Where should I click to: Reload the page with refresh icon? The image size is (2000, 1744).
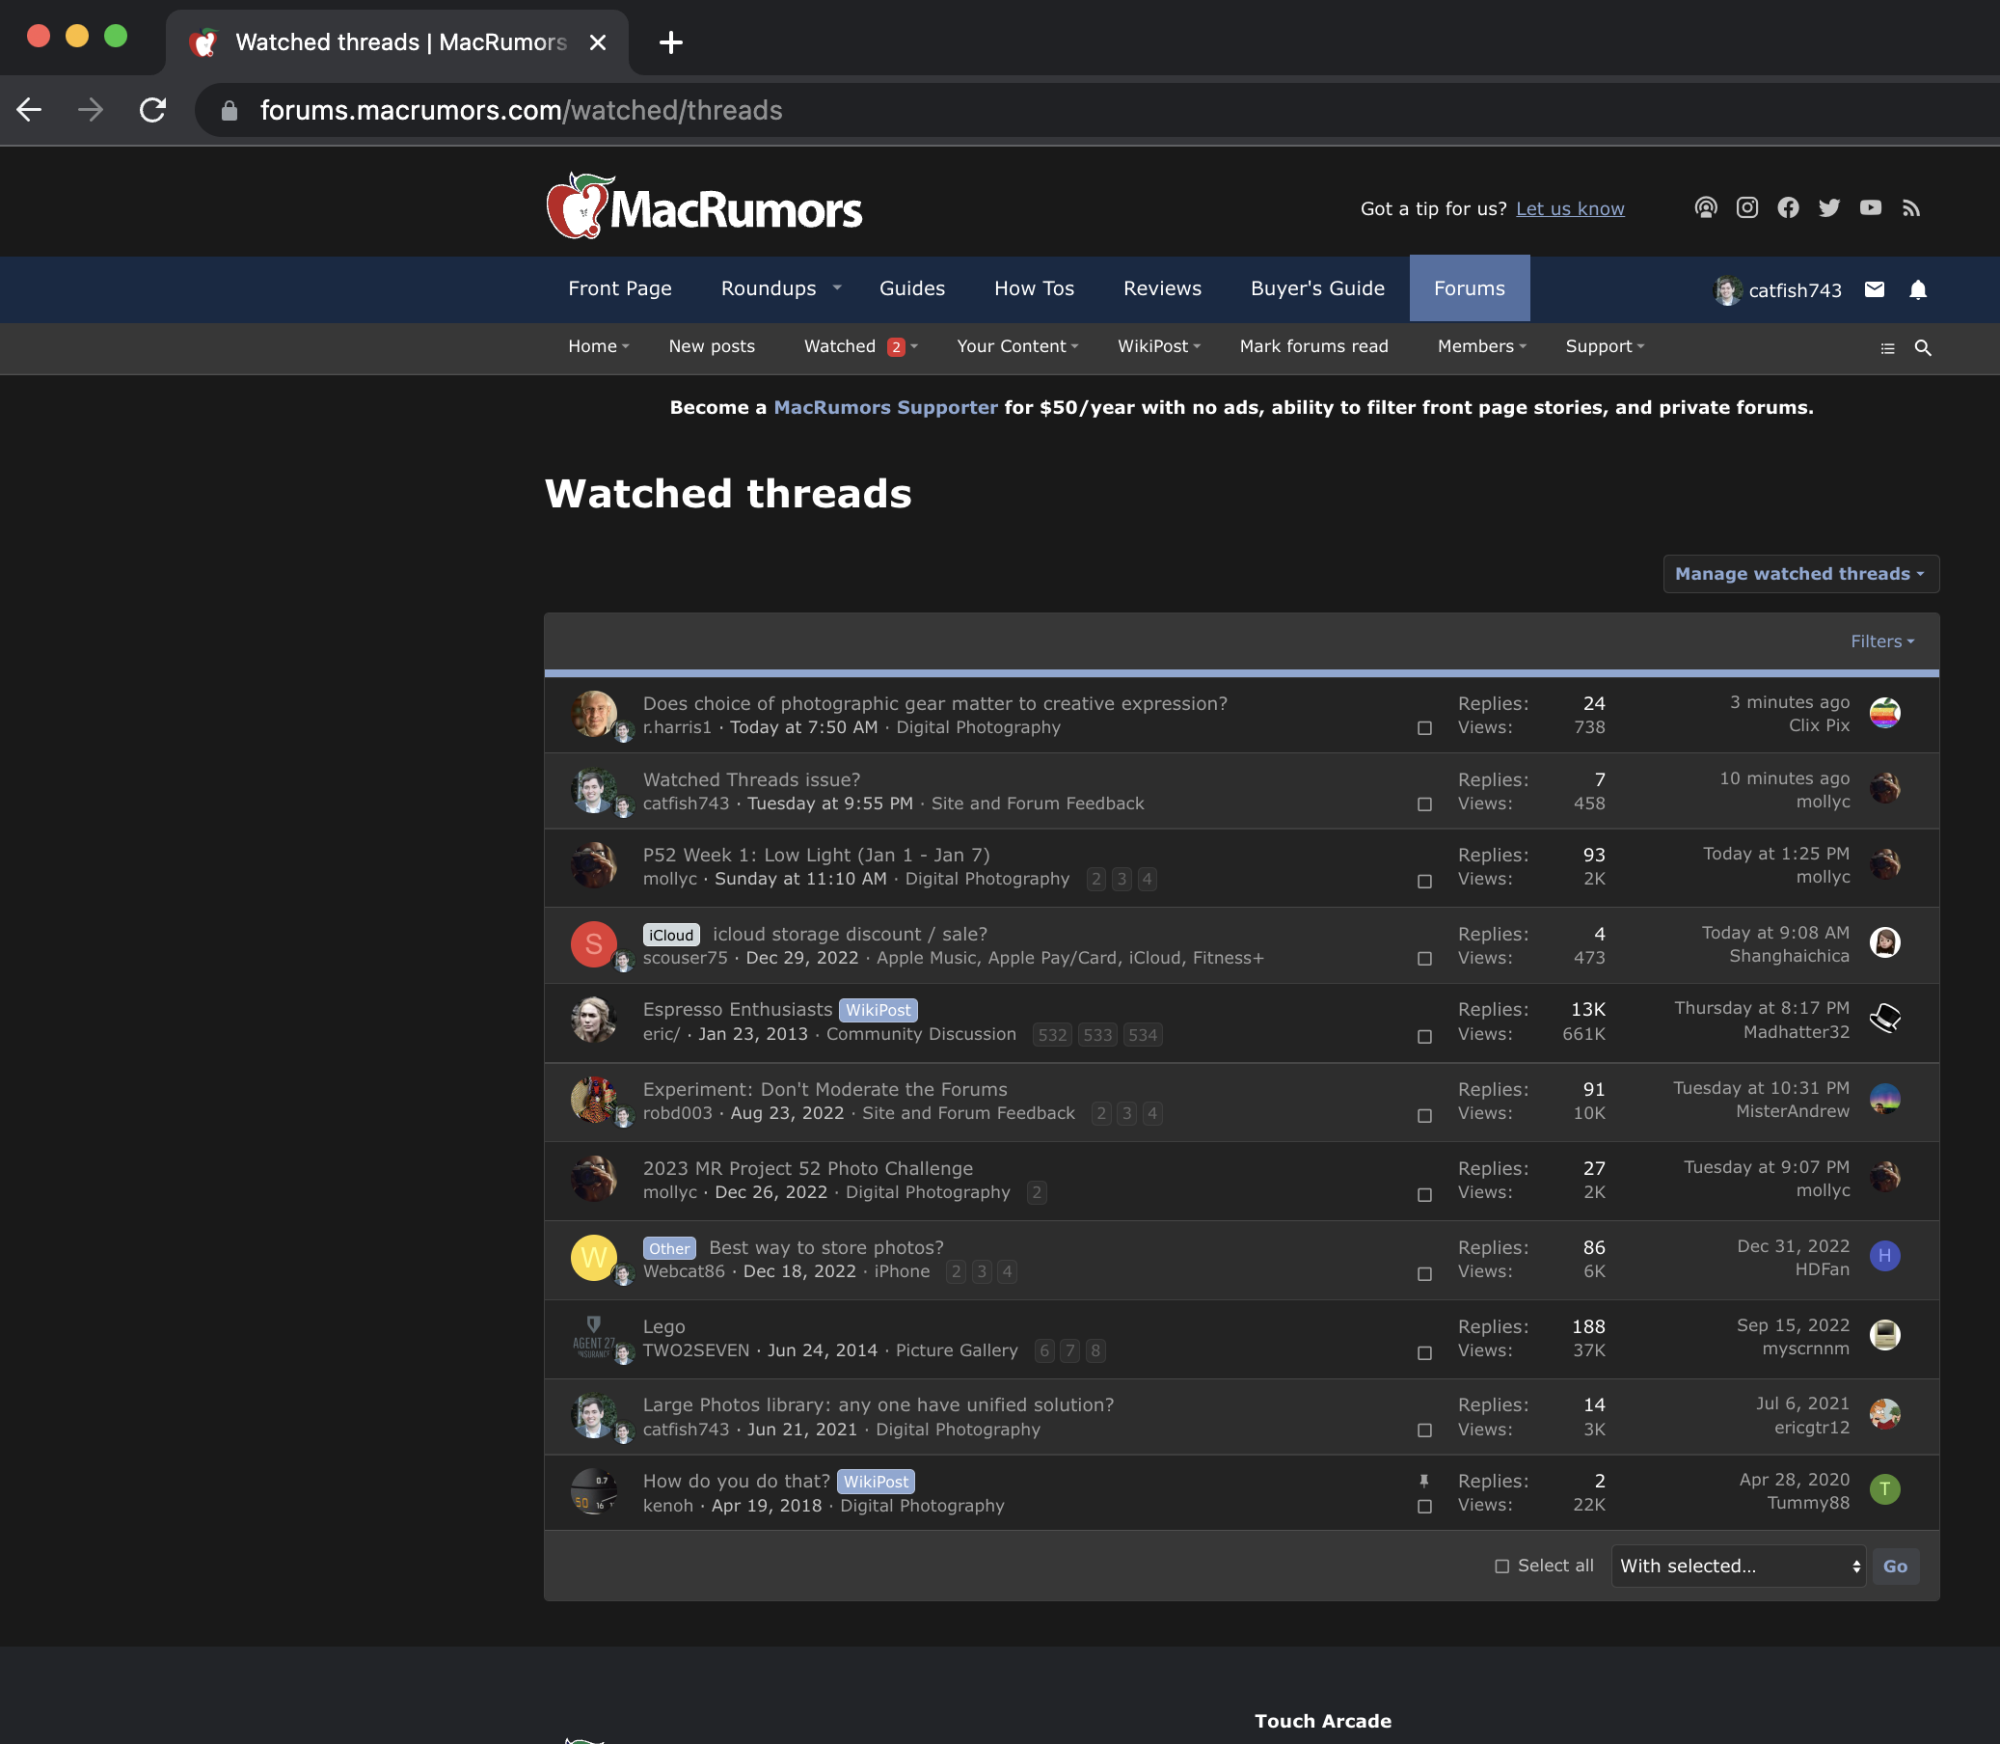click(152, 110)
